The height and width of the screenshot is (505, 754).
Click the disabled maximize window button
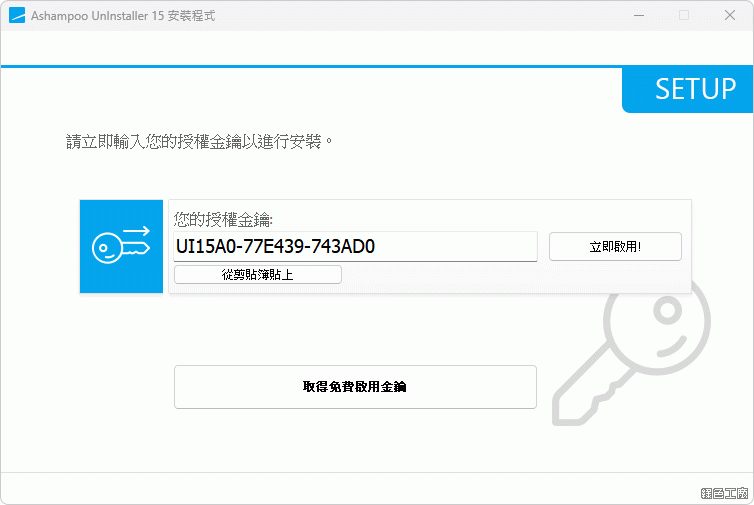click(684, 16)
